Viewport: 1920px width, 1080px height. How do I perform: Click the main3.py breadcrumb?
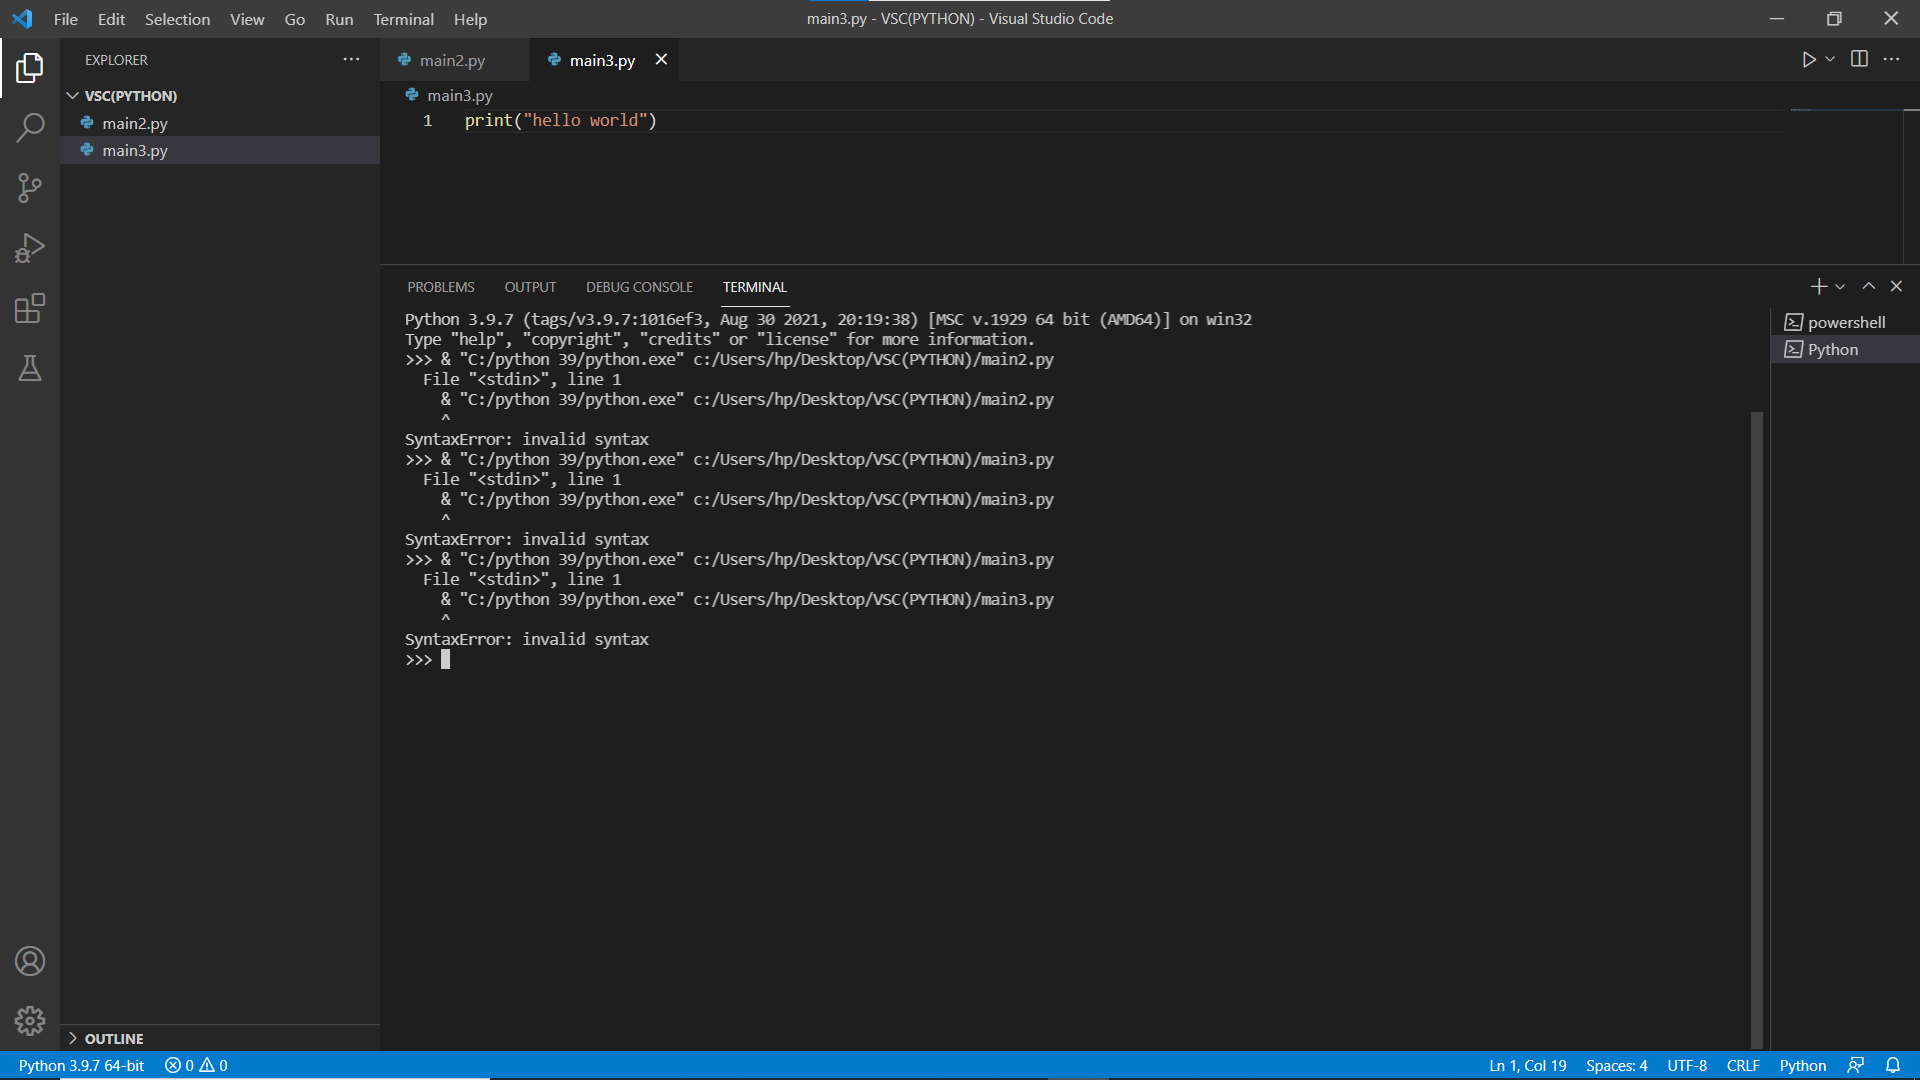(x=459, y=95)
